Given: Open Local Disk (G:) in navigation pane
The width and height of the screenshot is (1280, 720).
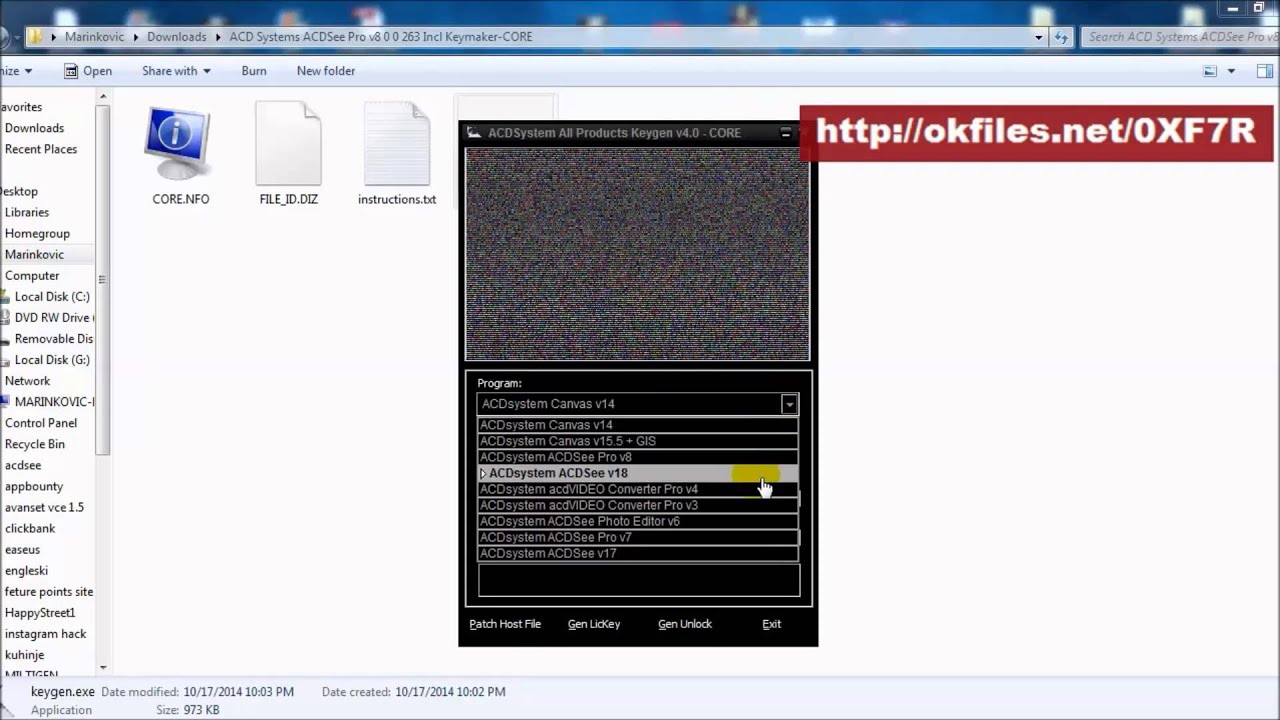Looking at the screenshot, I should coord(52,359).
